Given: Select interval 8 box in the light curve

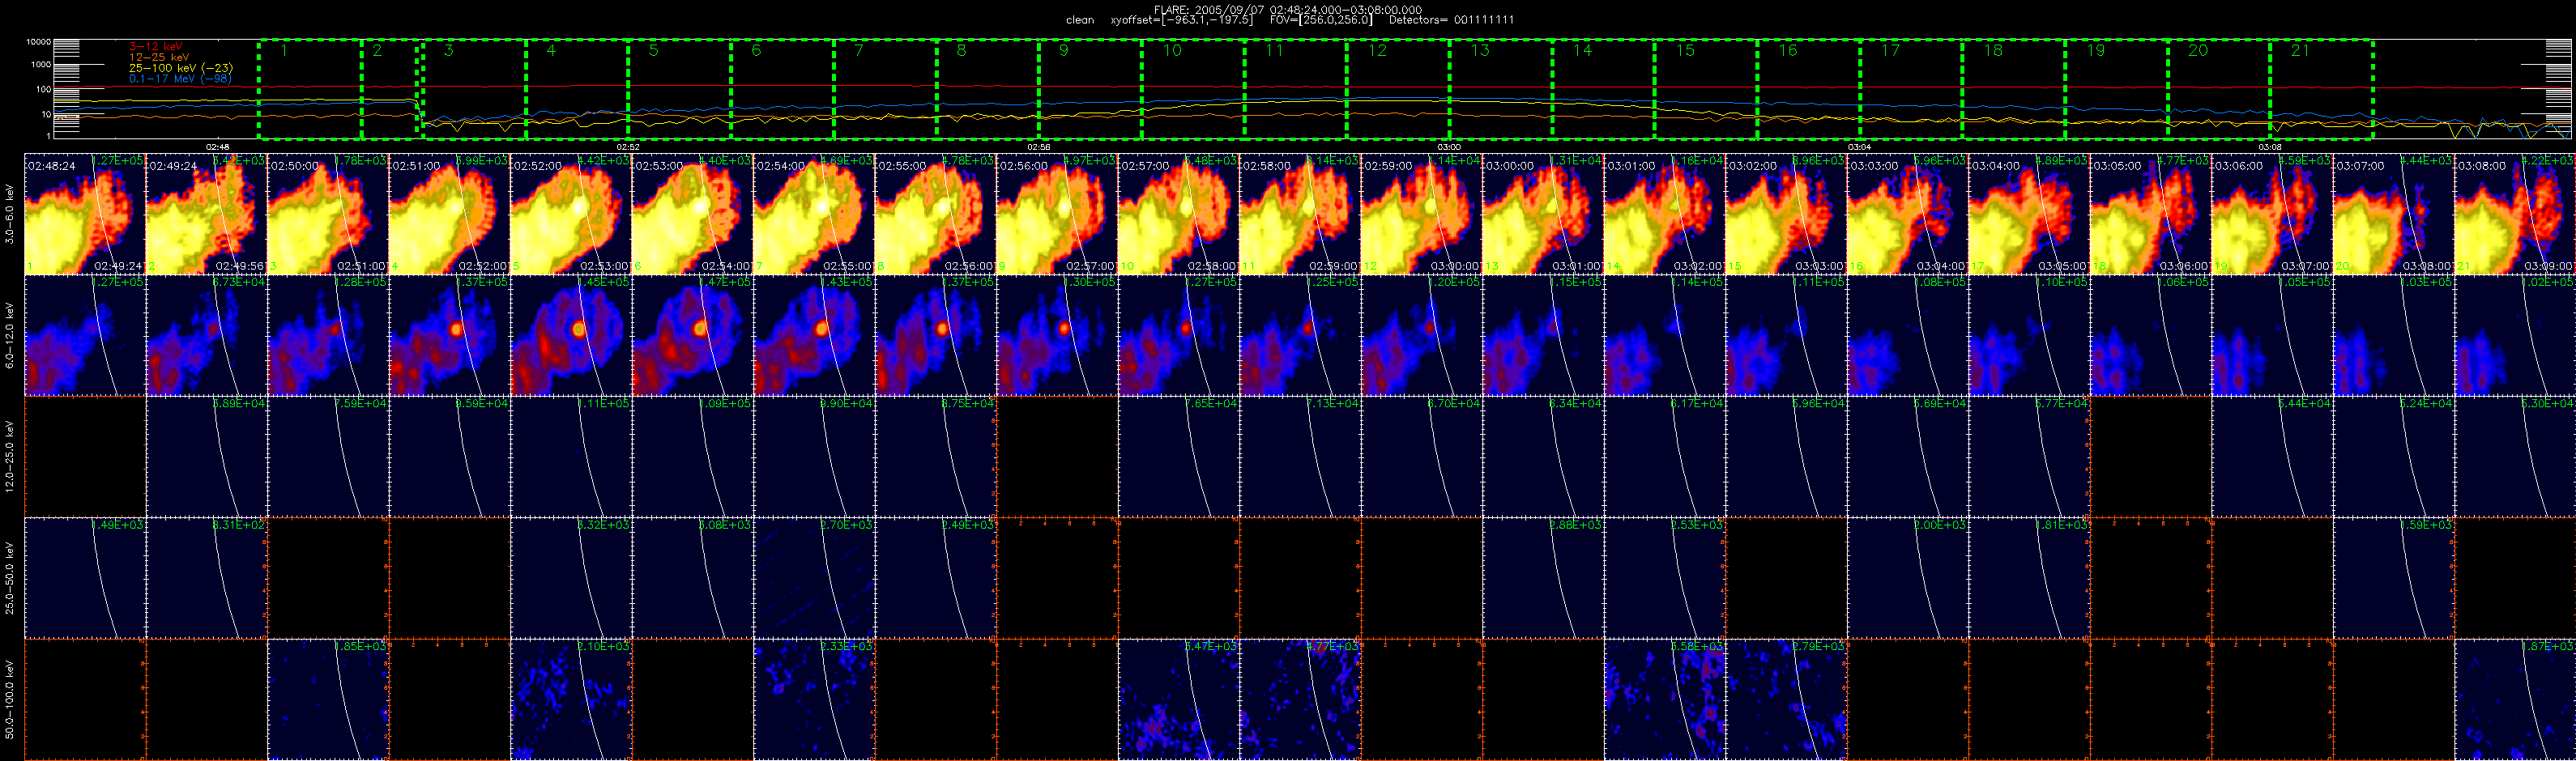Looking at the screenshot, I should click(x=988, y=89).
